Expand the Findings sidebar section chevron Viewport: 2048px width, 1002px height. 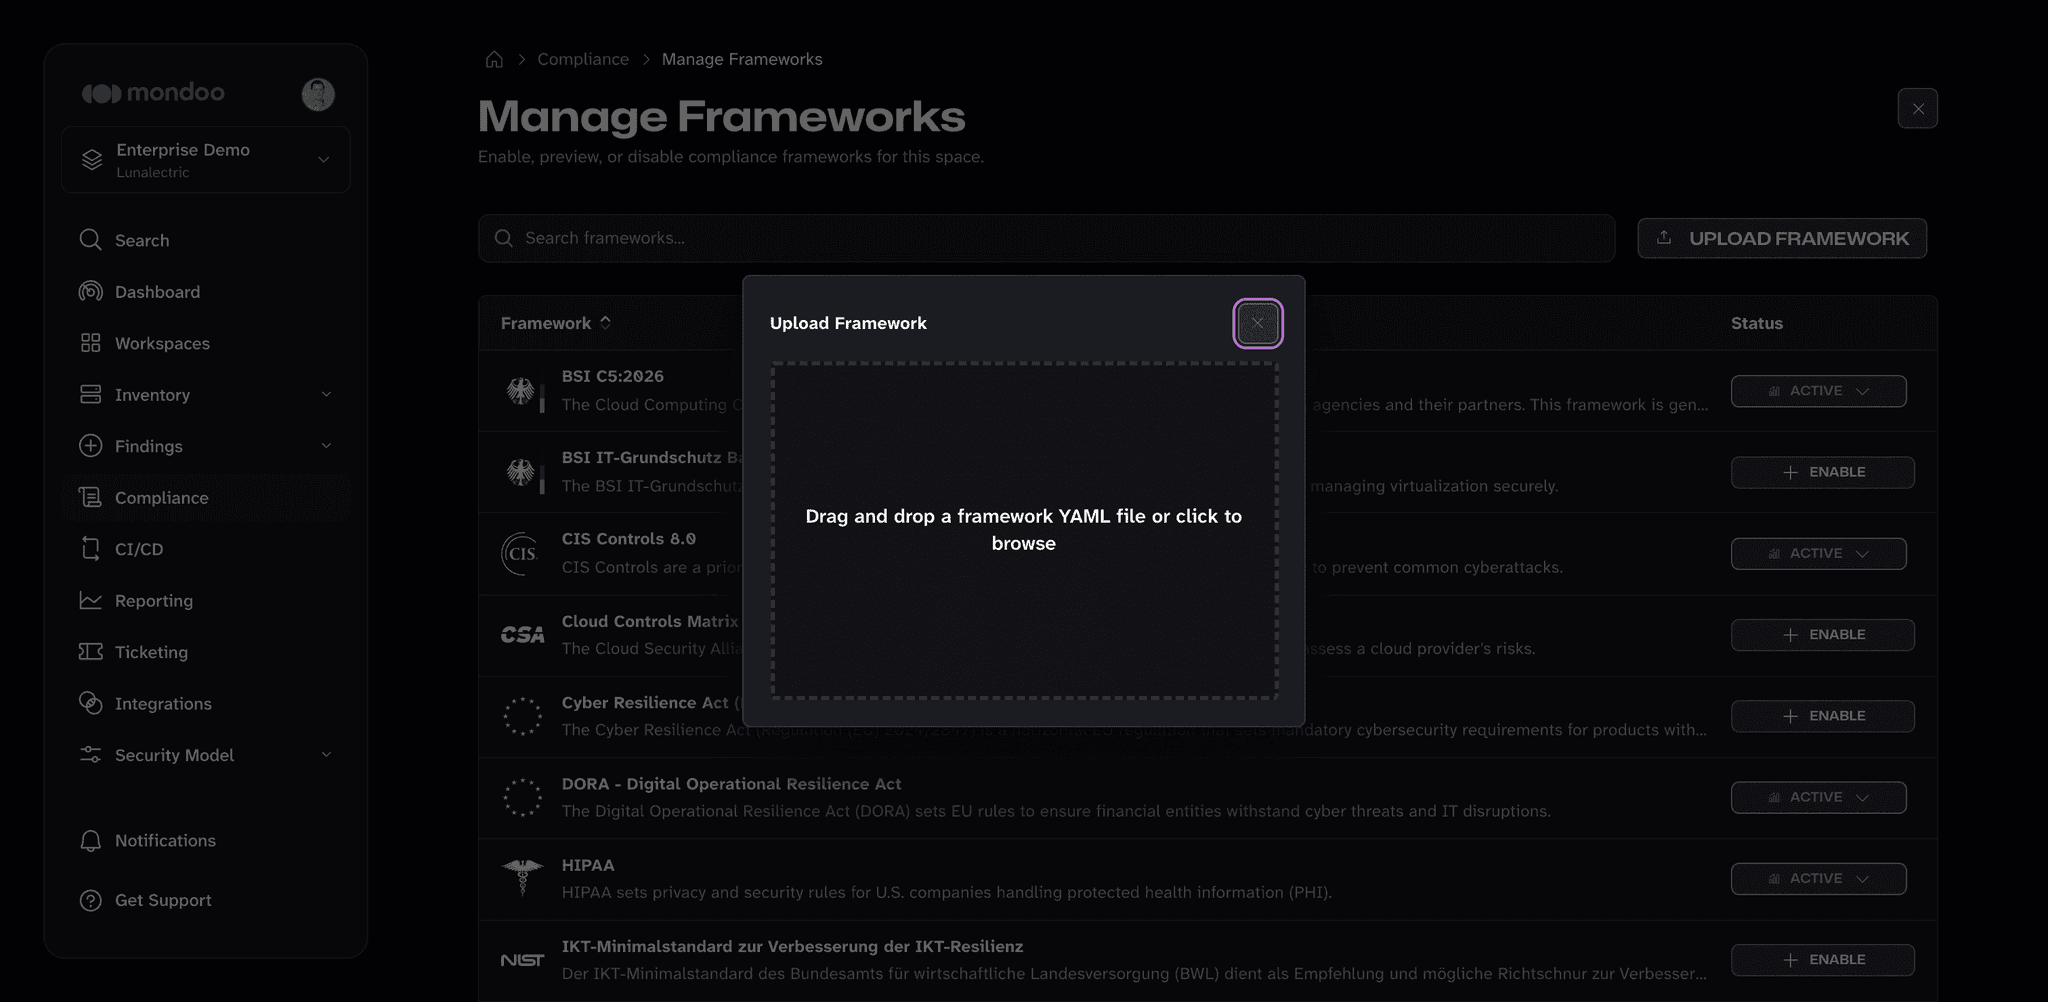pos(326,446)
